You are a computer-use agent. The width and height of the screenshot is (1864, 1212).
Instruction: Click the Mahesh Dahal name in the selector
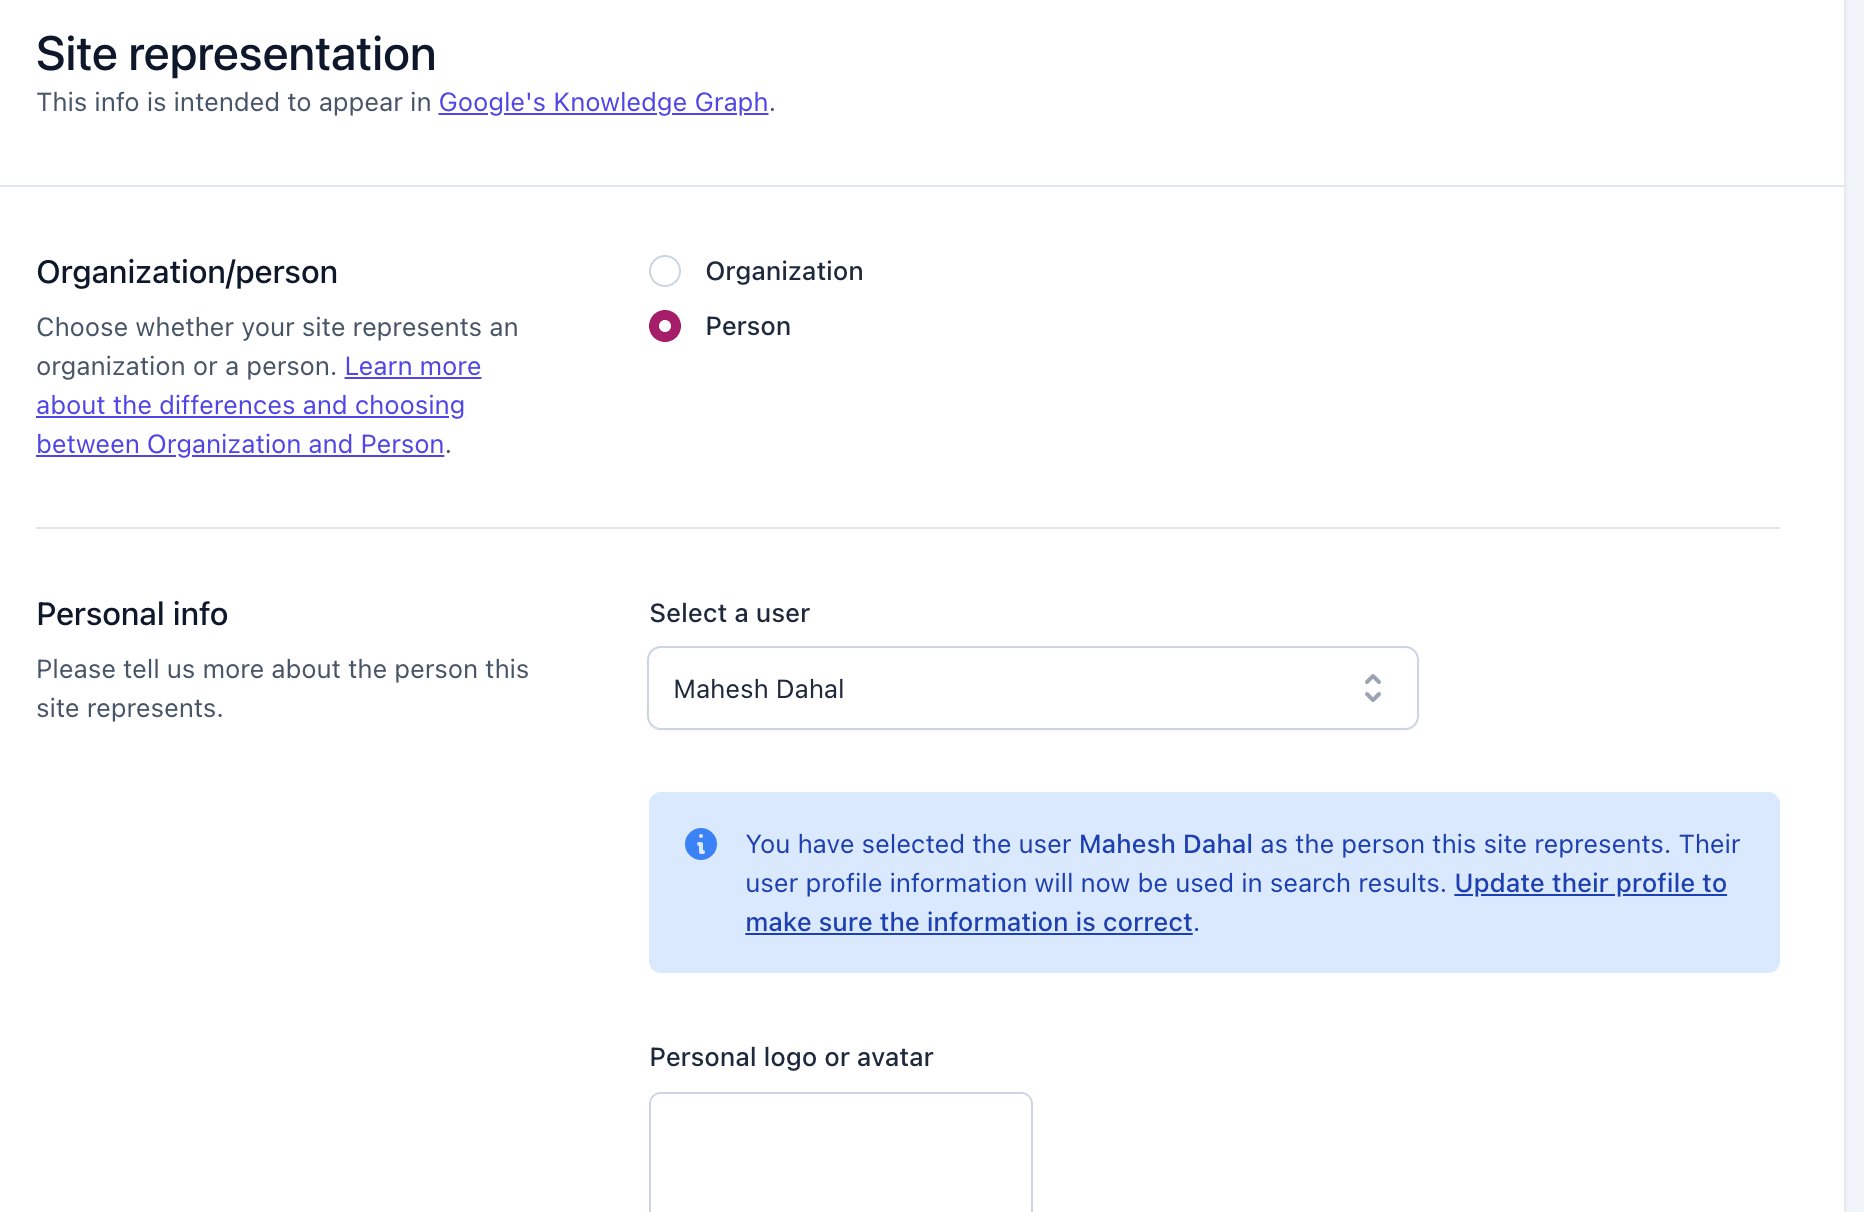(758, 688)
